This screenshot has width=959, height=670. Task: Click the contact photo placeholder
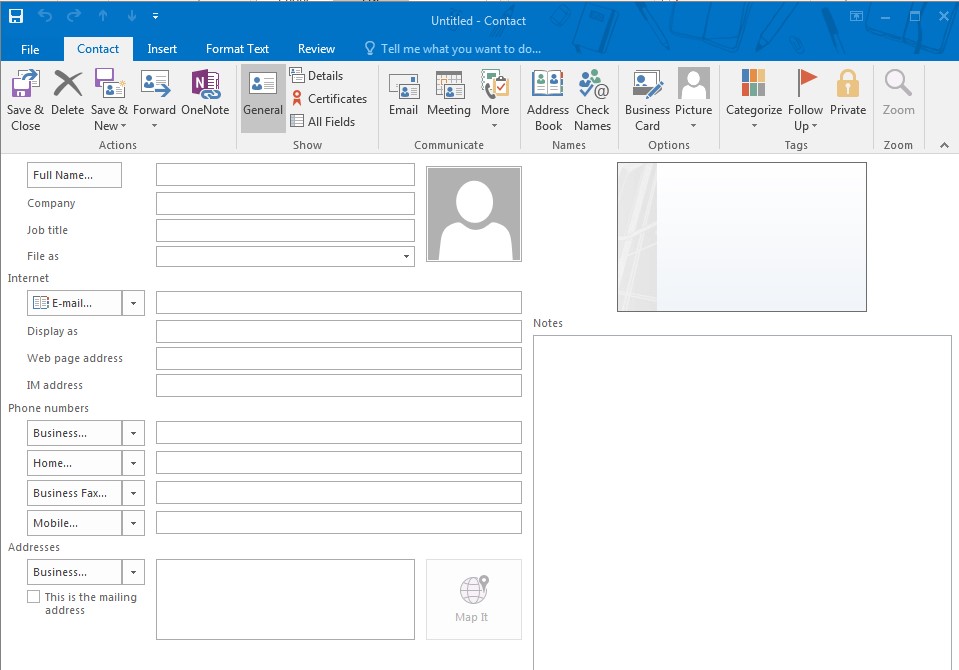pos(474,214)
